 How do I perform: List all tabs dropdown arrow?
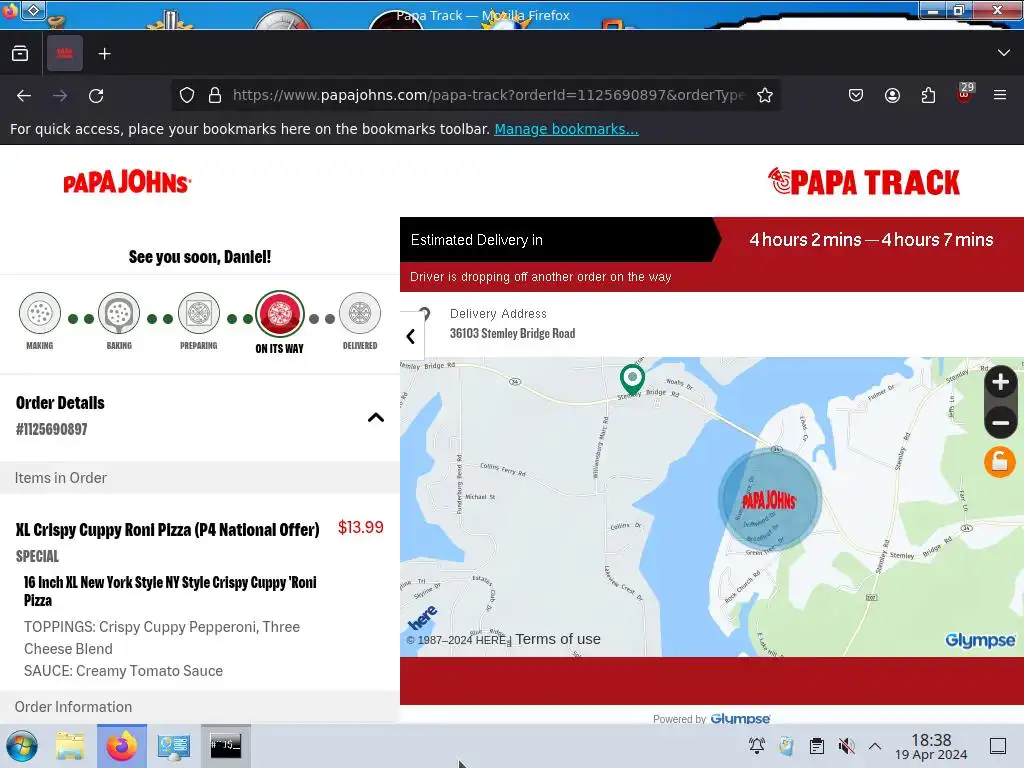1004,53
